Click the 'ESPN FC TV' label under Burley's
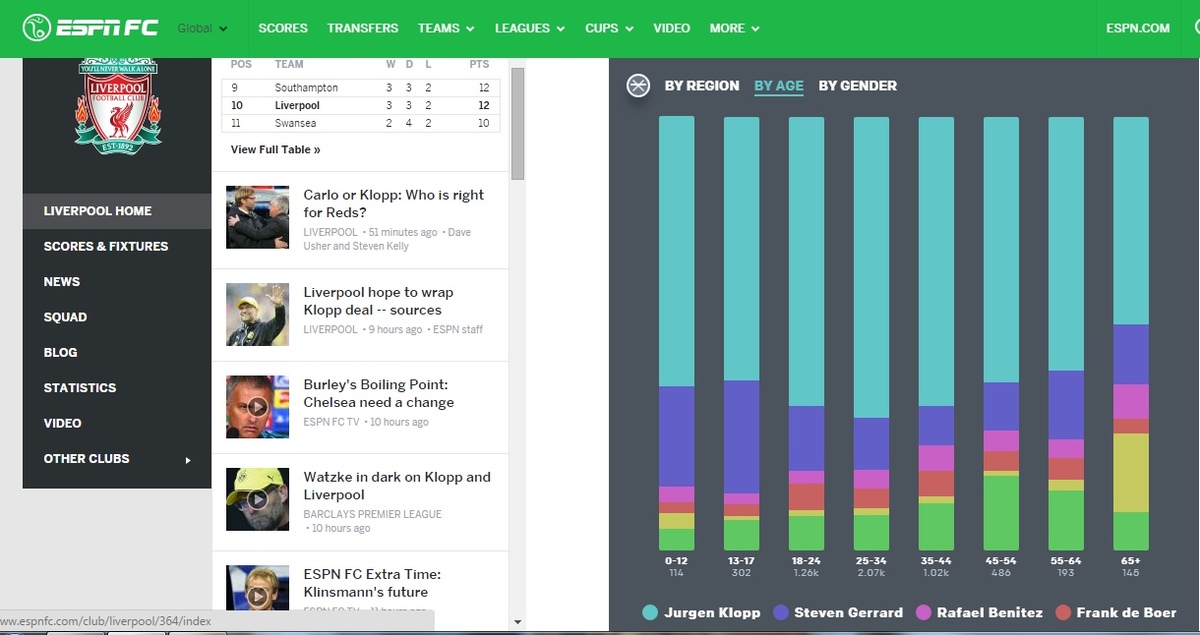 click(331, 422)
